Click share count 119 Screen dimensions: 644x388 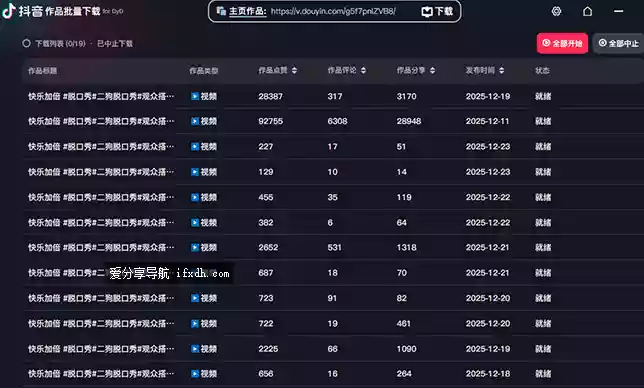[x=404, y=197]
